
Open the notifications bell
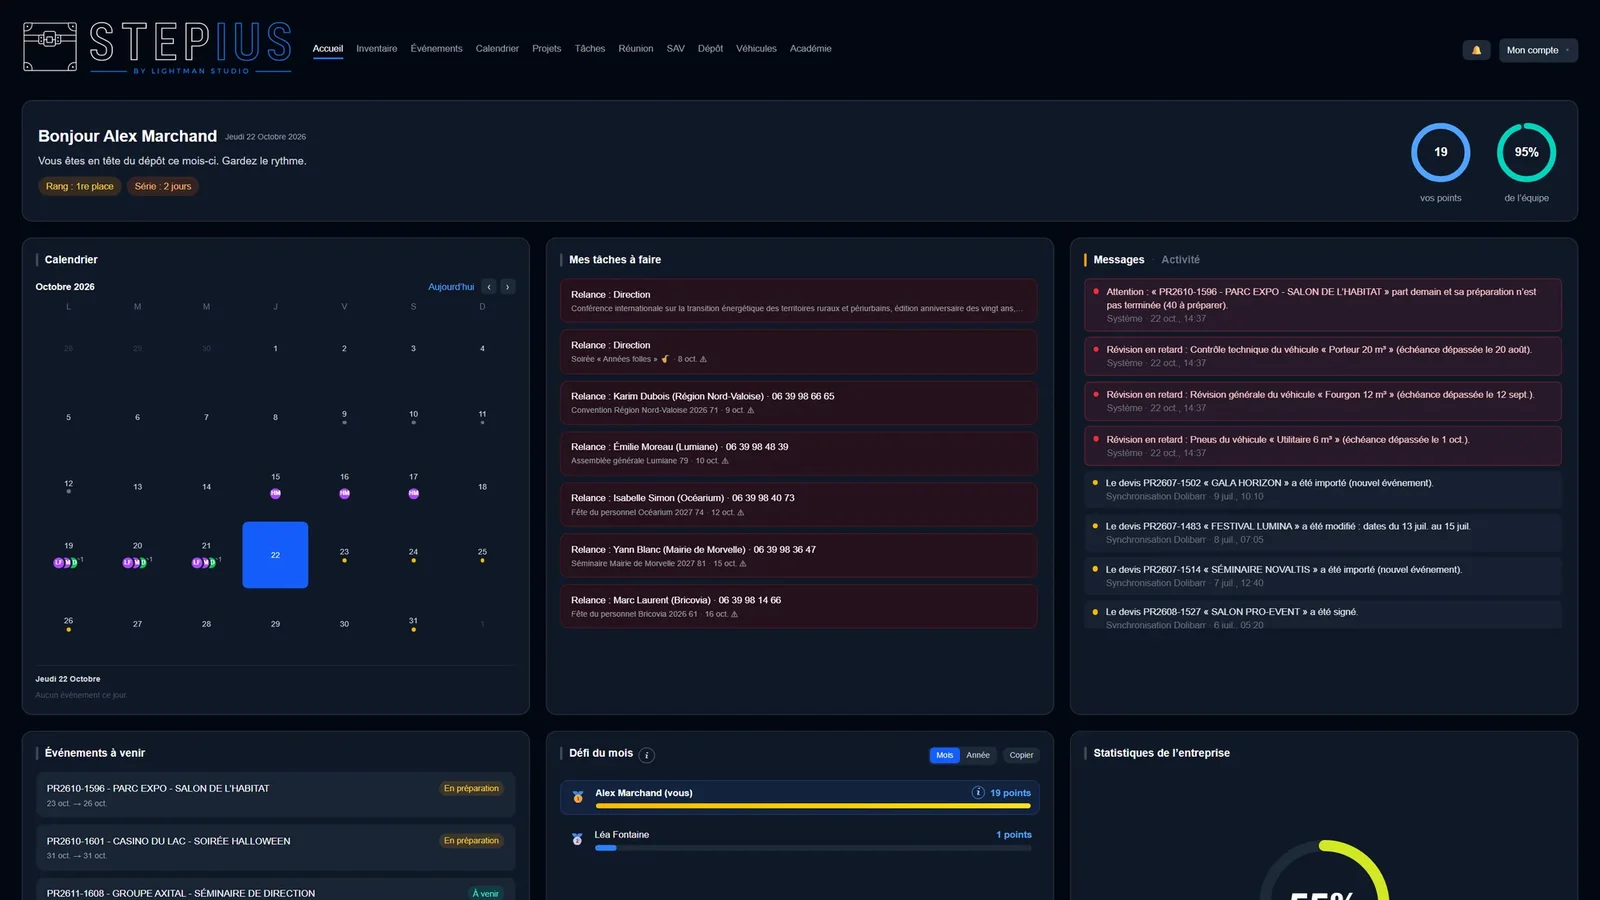(1476, 50)
